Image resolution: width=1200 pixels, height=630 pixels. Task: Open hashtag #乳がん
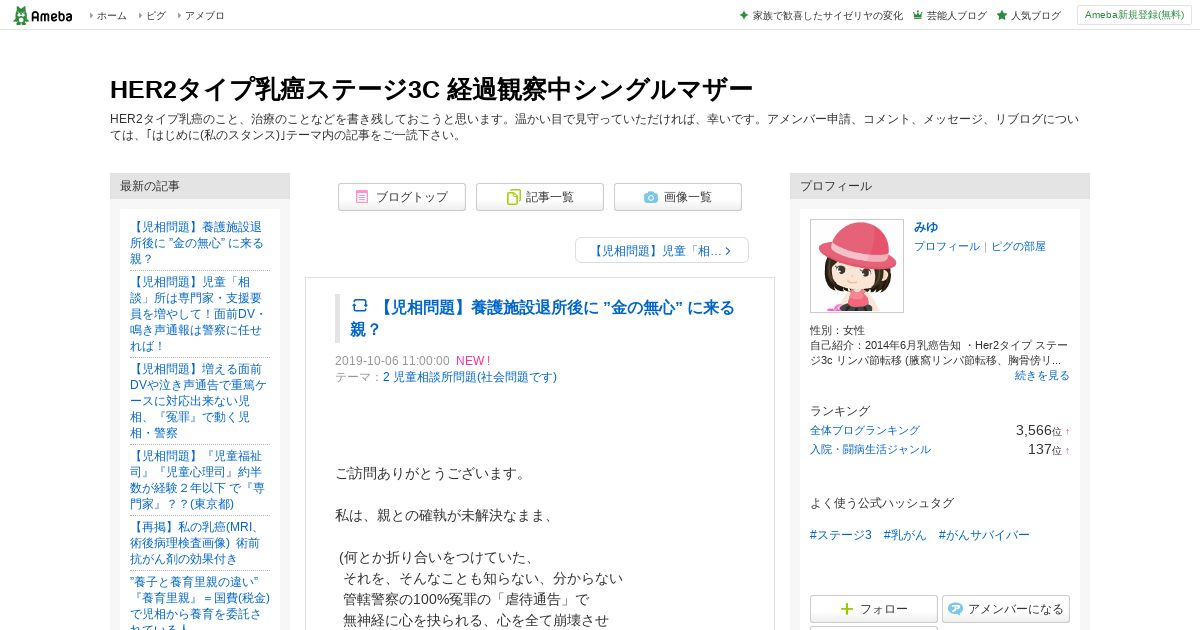[x=905, y=535]
